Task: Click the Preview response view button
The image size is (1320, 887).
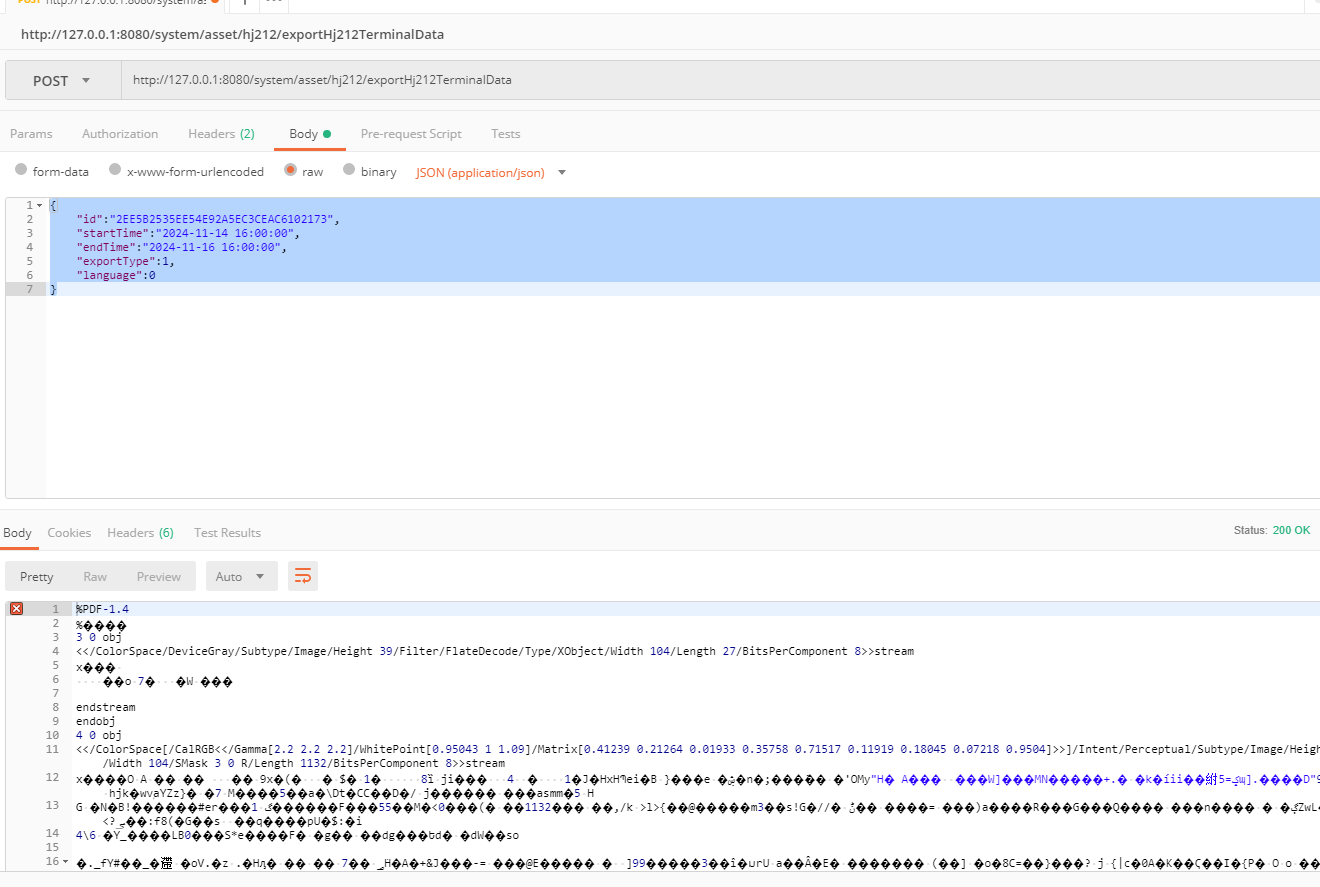Action: pyautogui.click(x=159, y=576)
